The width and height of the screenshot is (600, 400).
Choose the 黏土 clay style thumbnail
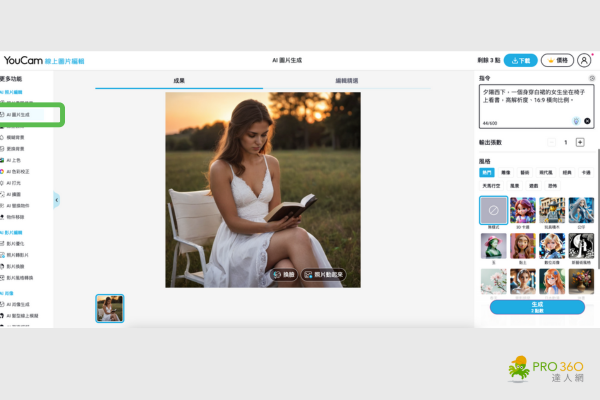(x=523, y=246)
